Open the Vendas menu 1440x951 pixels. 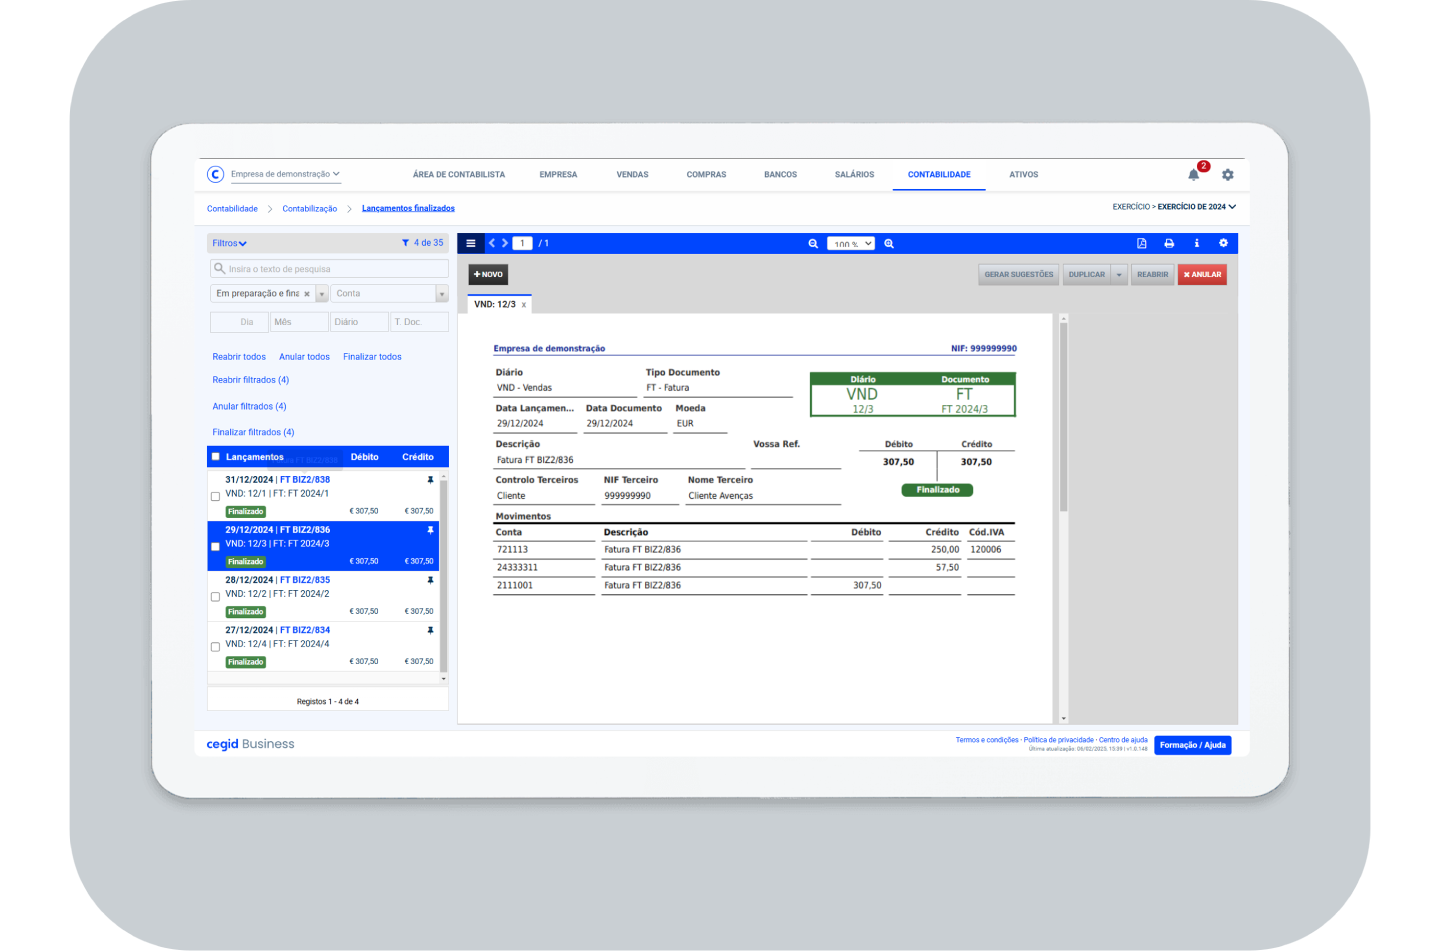632,175
